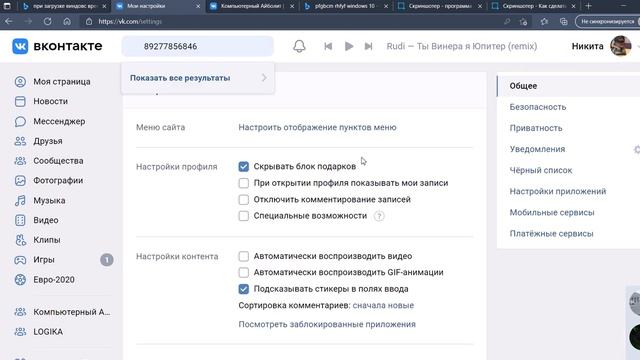Click the Видео sidebar icon
This screenshot has width=640, height=360.
pyautogui.click(x=20, y=220)
